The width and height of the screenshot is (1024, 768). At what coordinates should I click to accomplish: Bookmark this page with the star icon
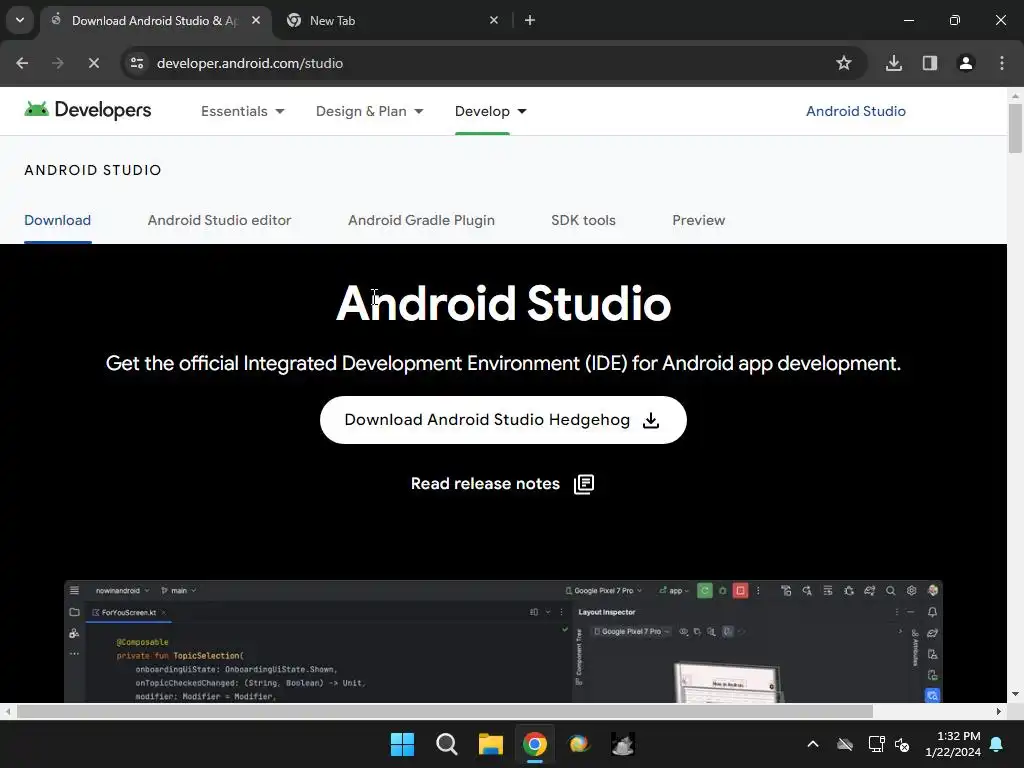[844, 63]
